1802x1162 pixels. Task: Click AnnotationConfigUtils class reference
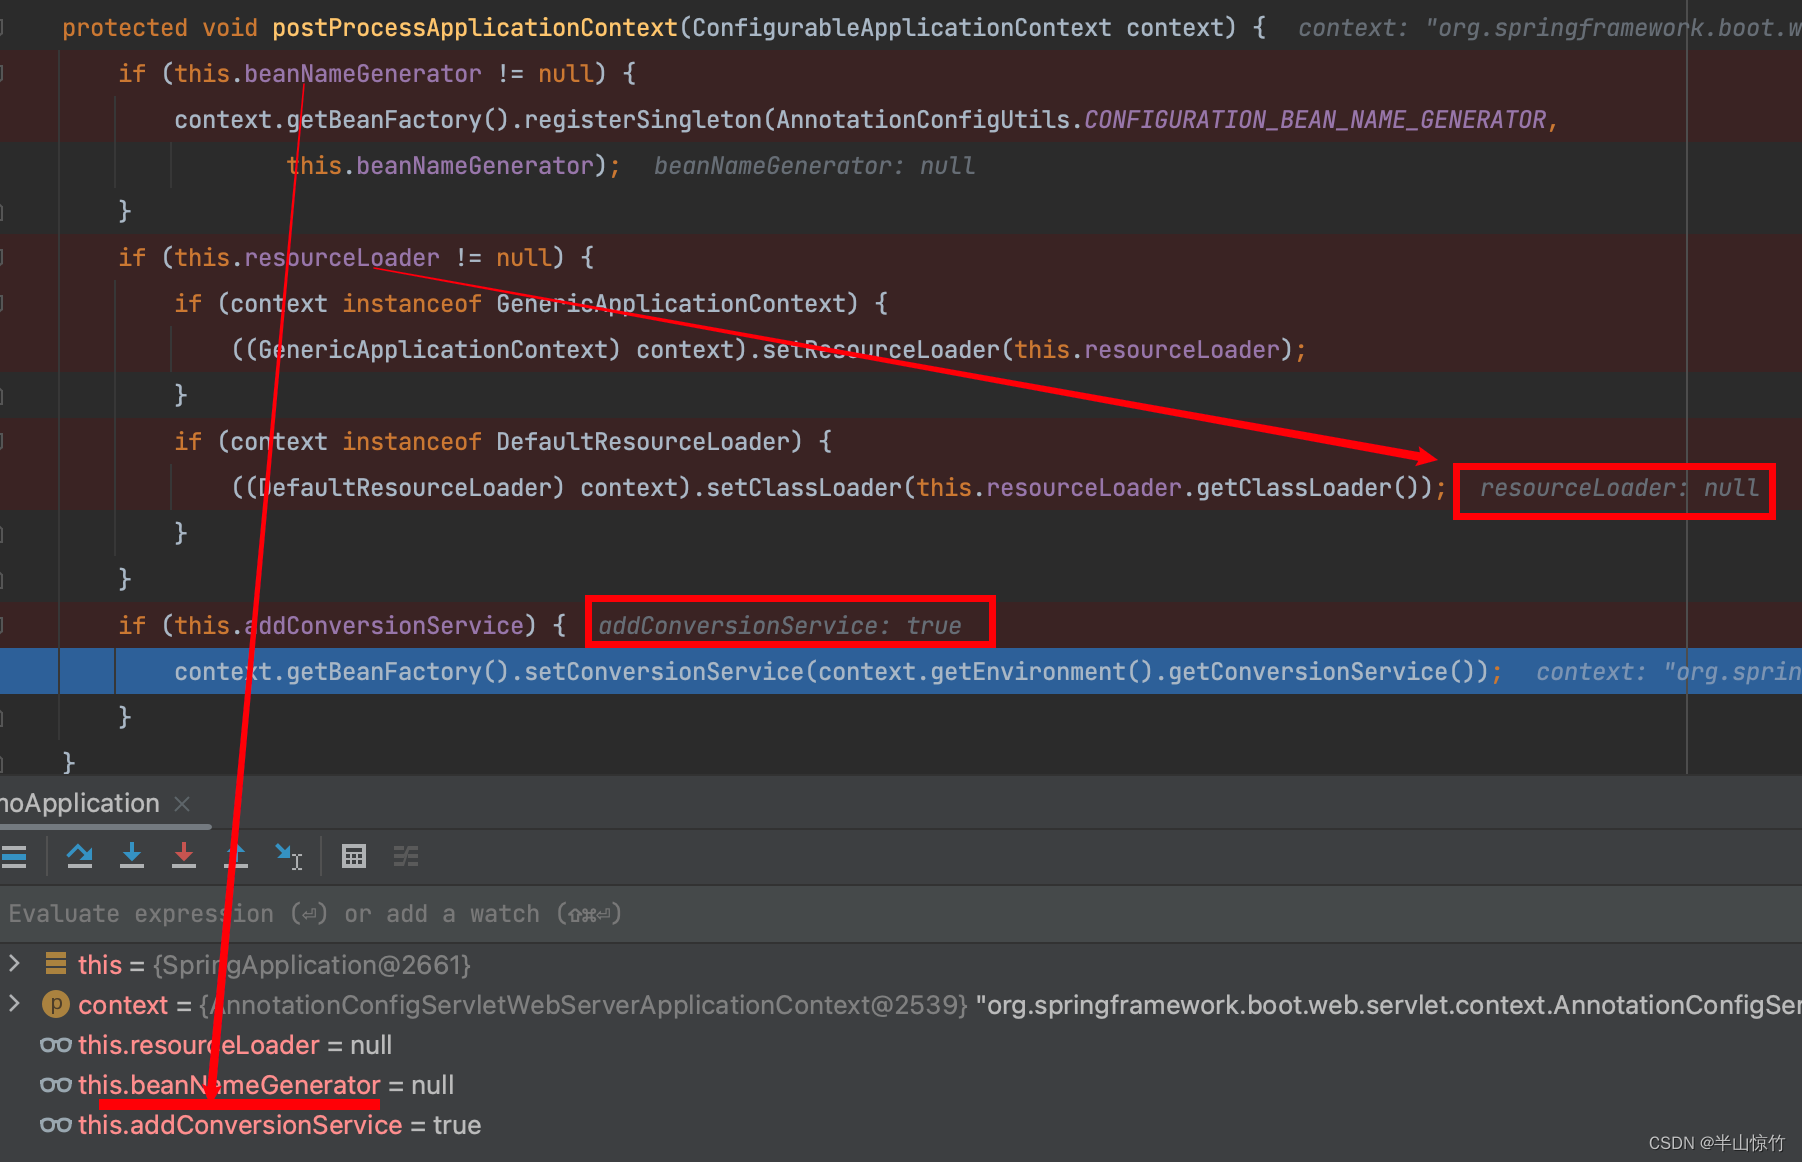point(923,120)
